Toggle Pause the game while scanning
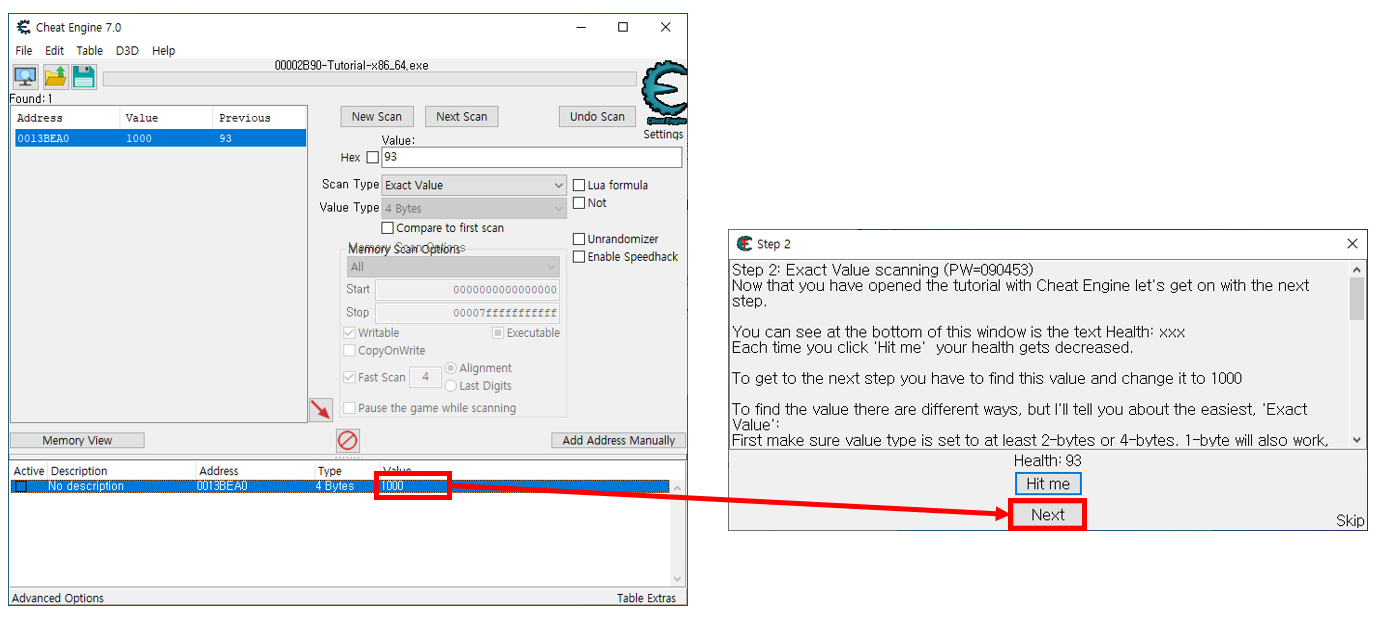Viewport: 1384px width, 626px height. (x=349, y=408)
